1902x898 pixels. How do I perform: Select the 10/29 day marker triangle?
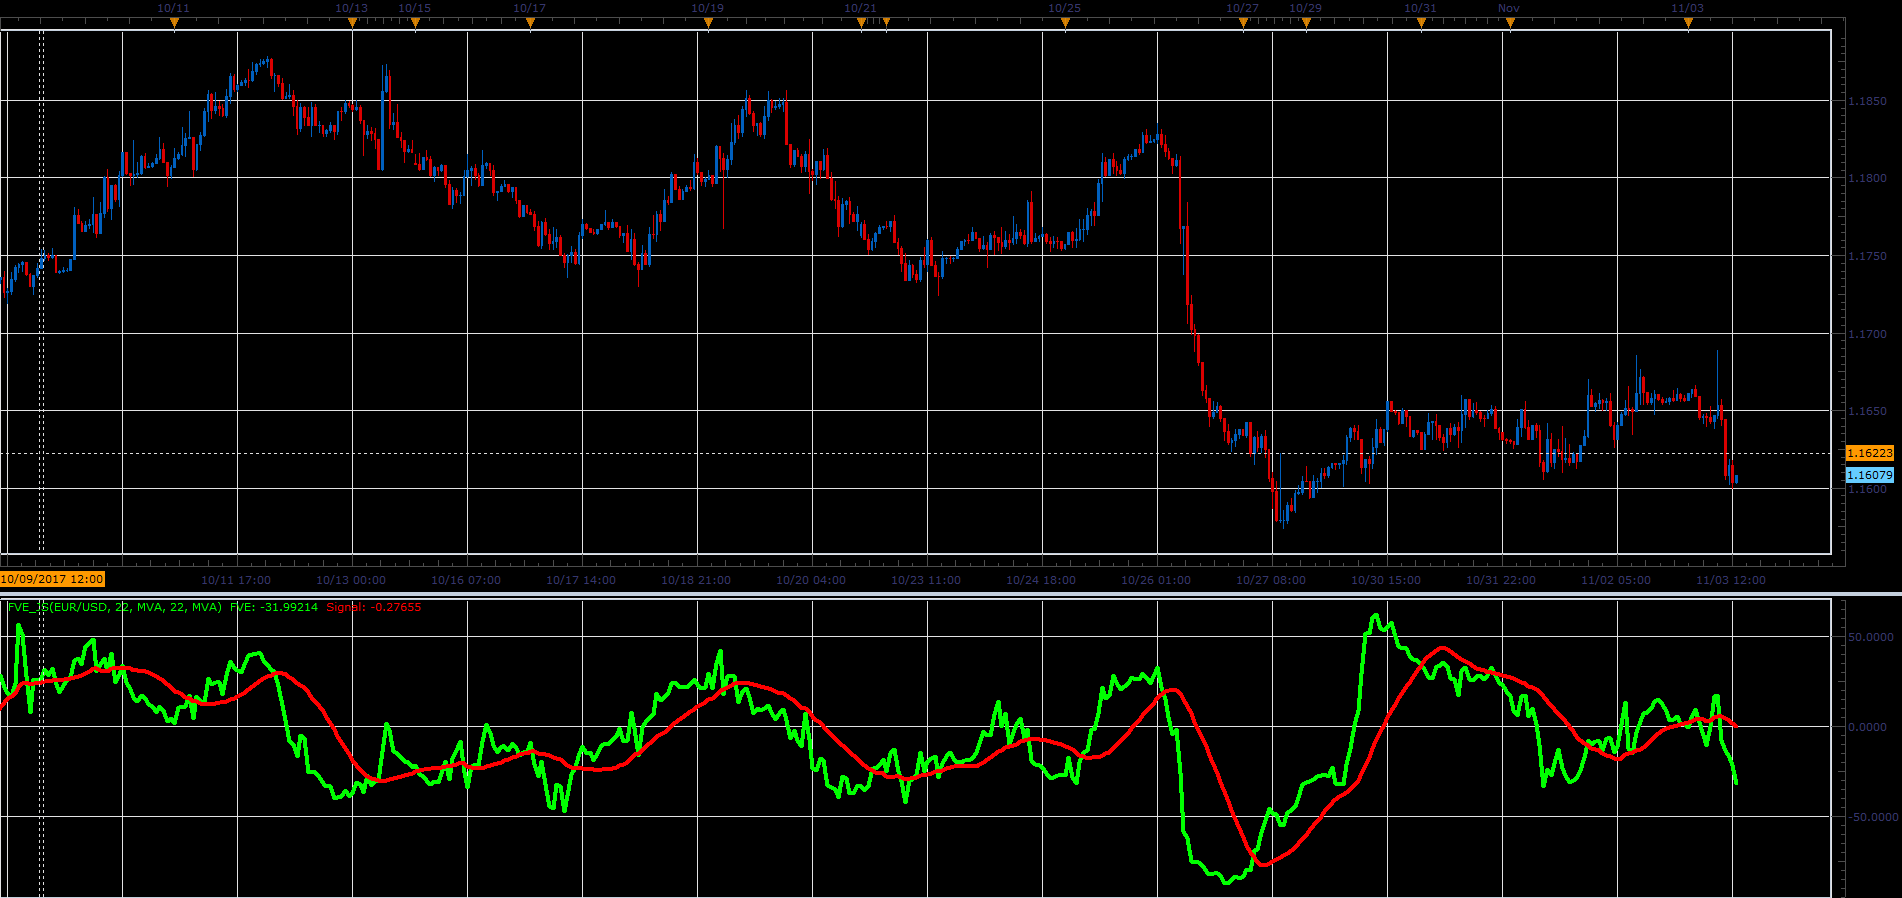1306,23
